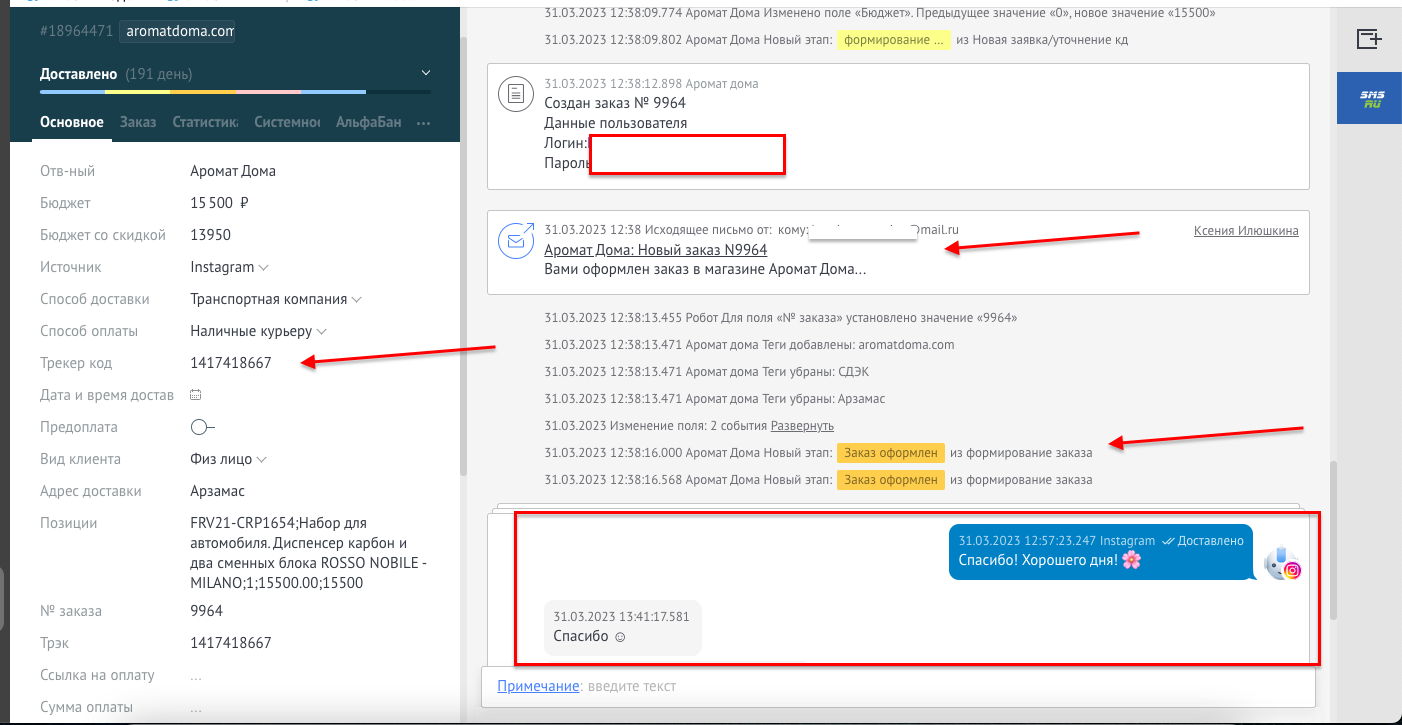
Task: Click the Примечание note type link
Action: pyautogui.click(x=538, y=686)
